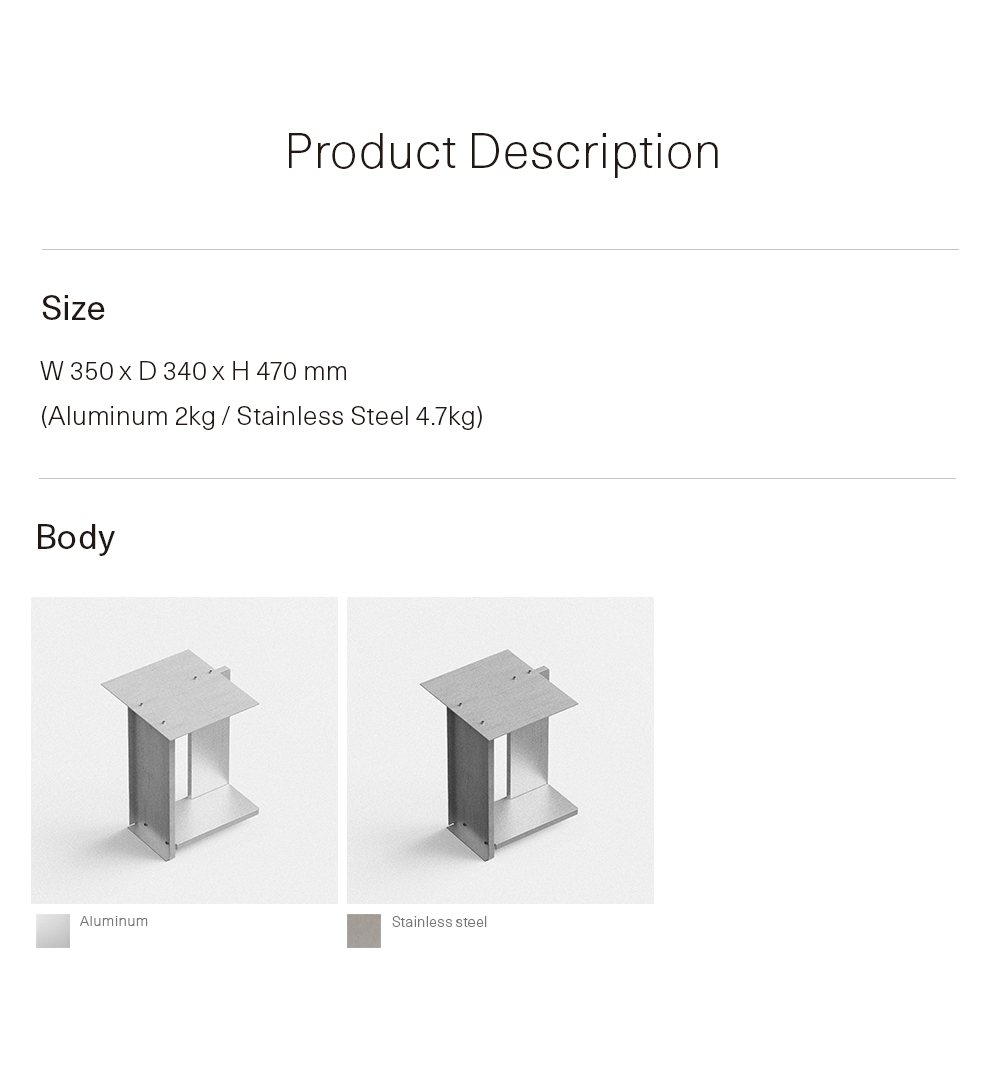Click the Stainless steel label beside grey swatch
The width and height of the screenshot is (1000, 1065).
click(439, 922)
